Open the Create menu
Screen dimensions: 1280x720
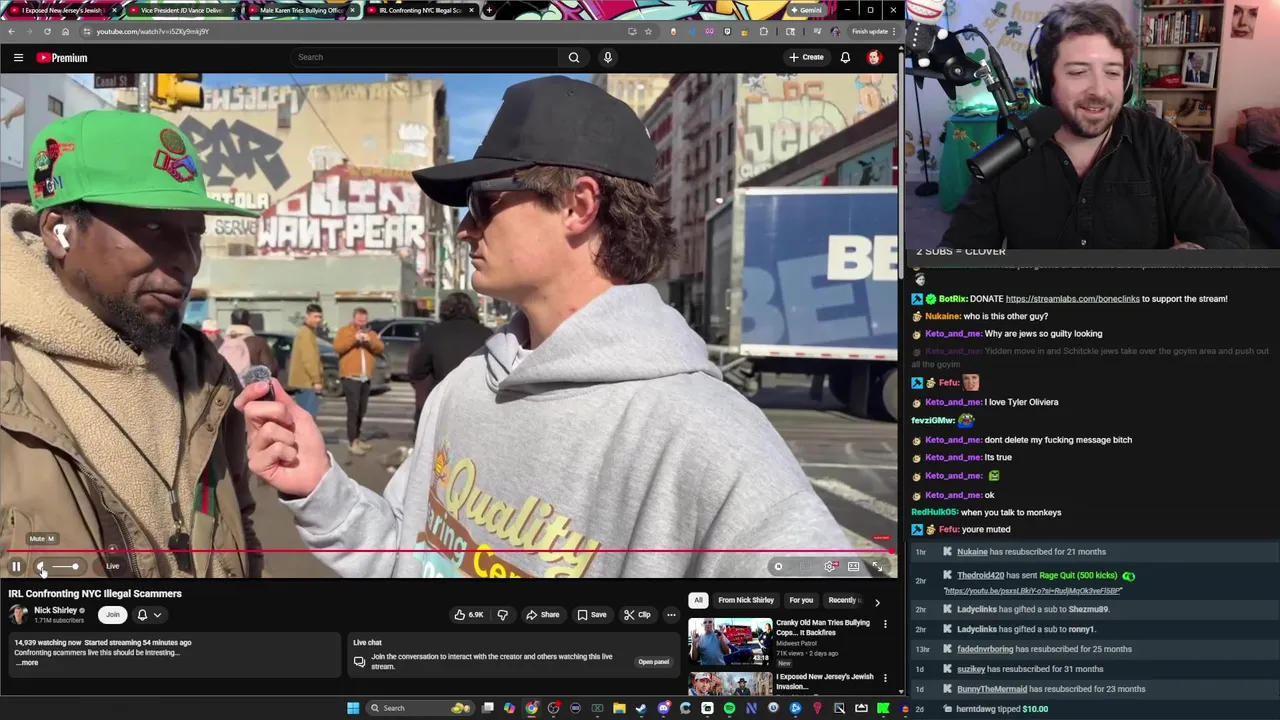click(806, 57)
